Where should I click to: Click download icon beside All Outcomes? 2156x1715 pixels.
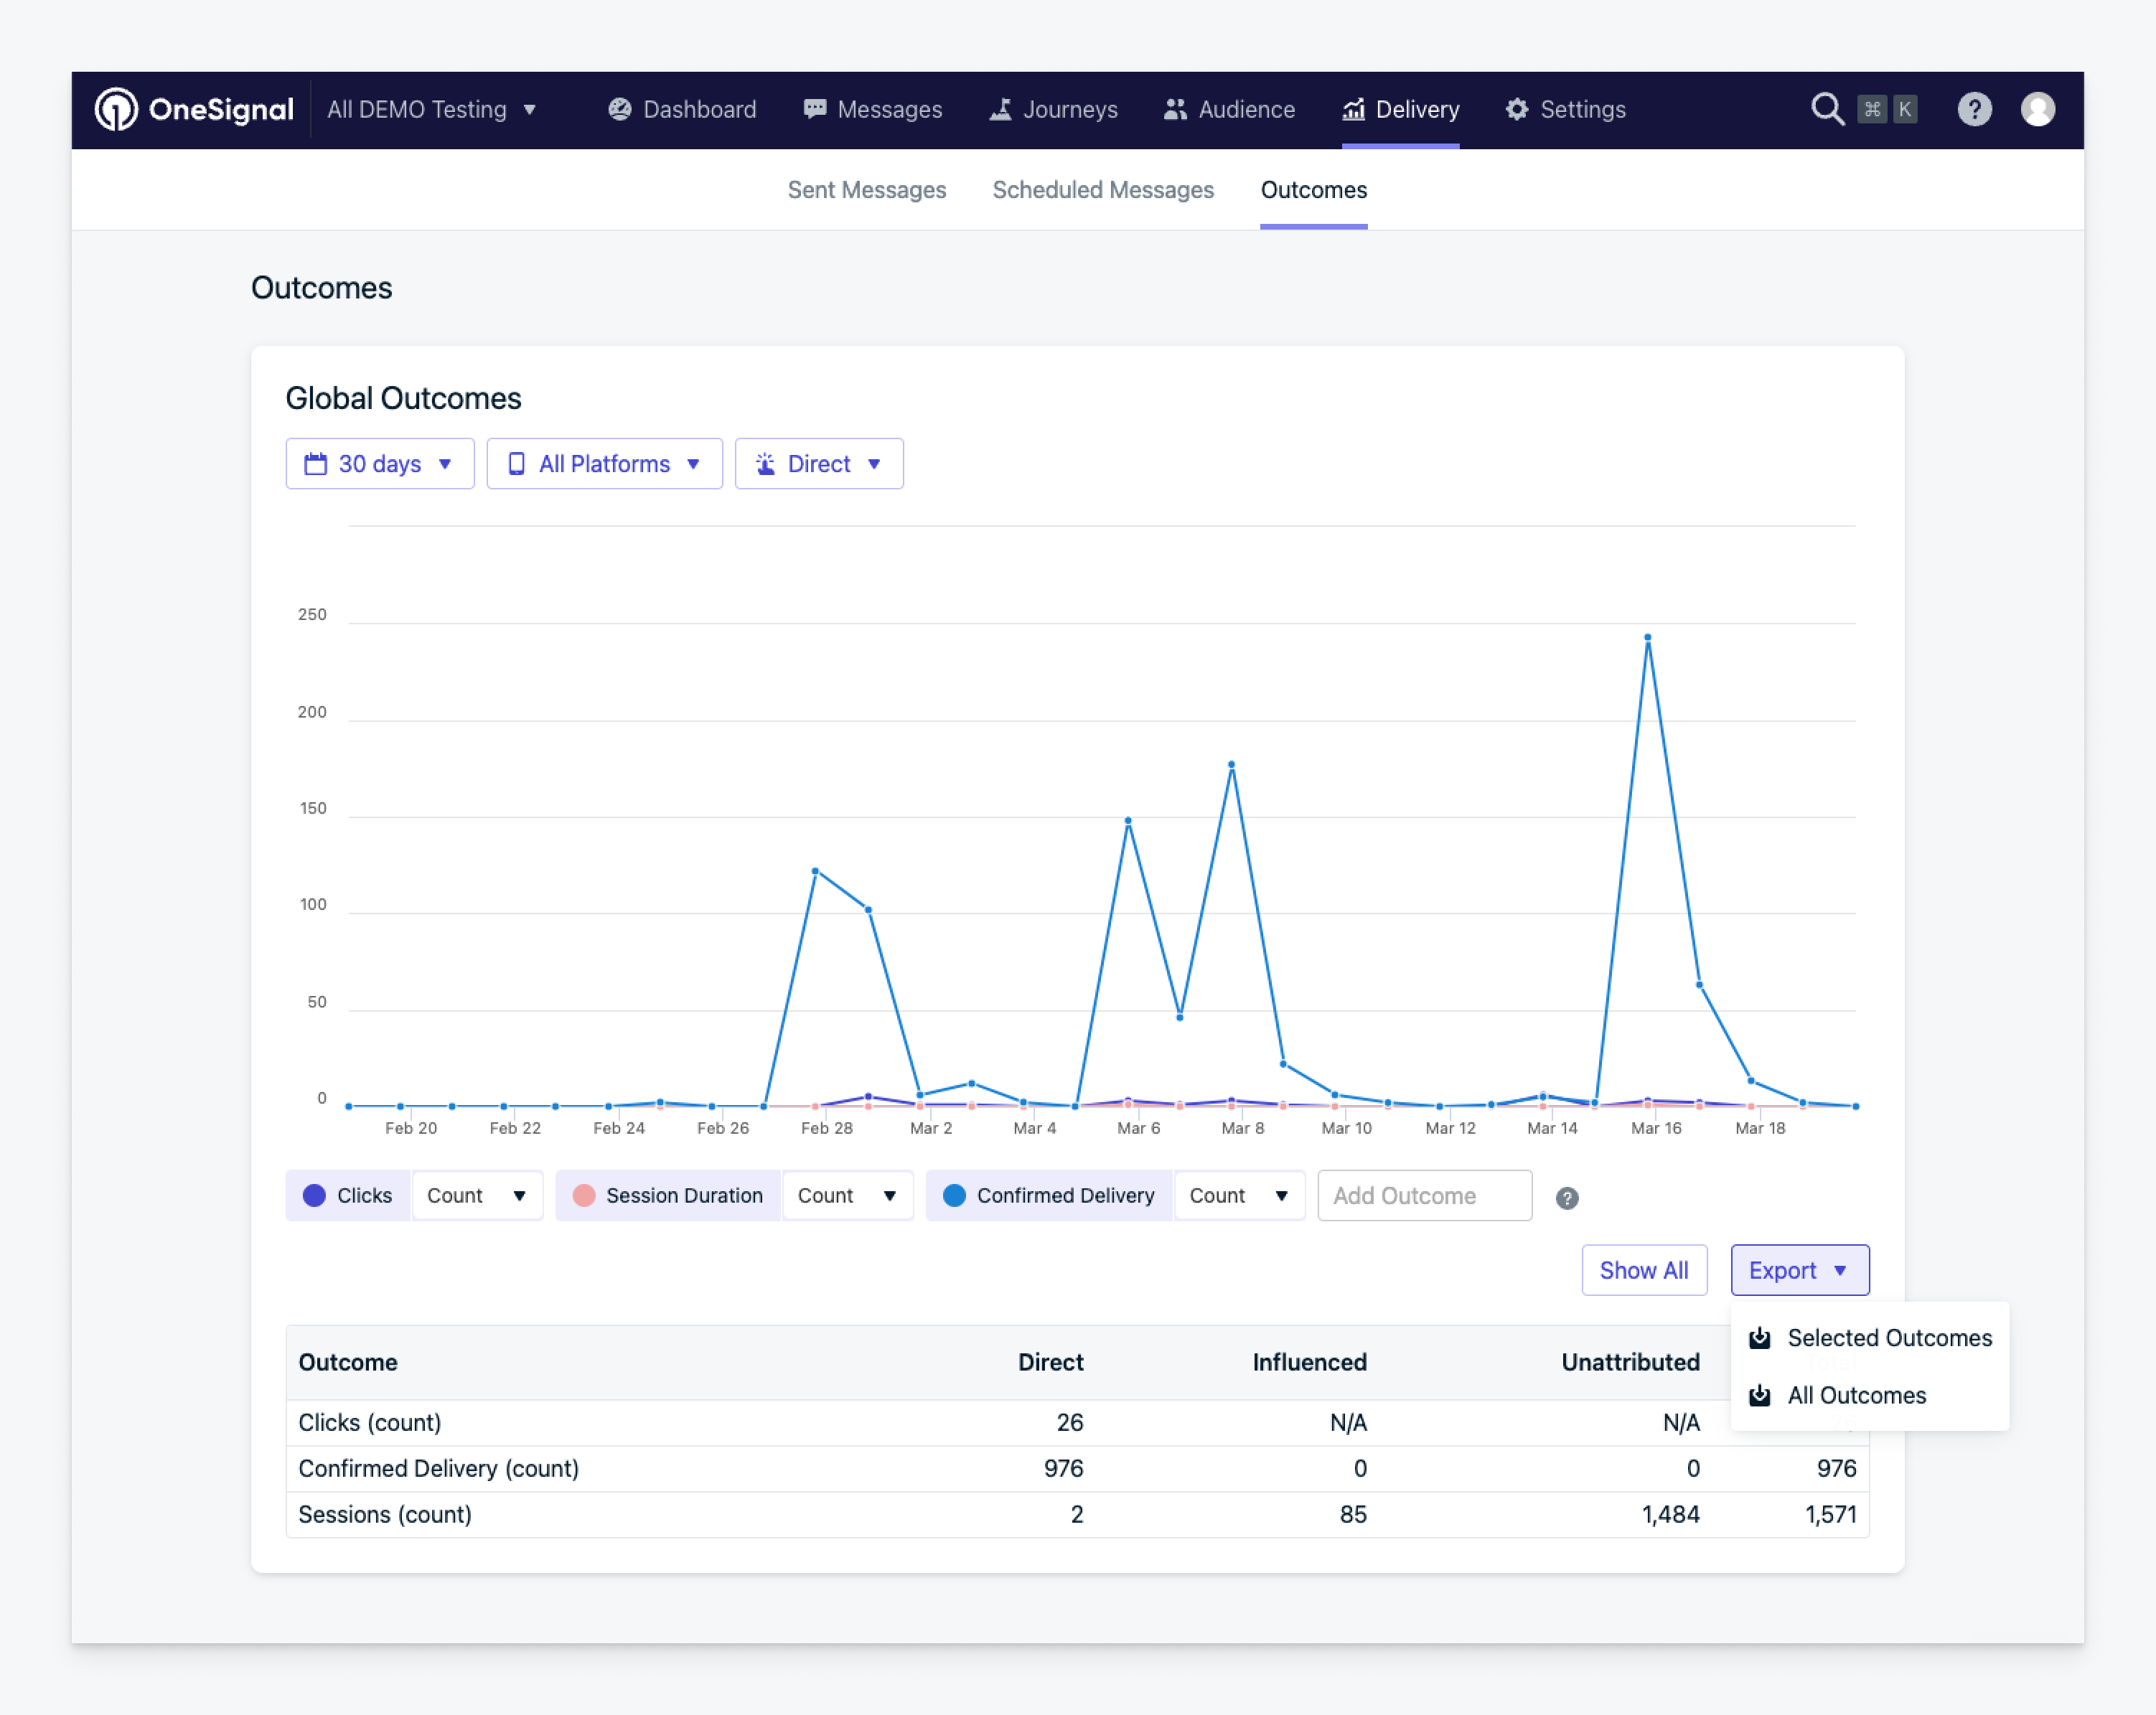pos(1759,1395)
